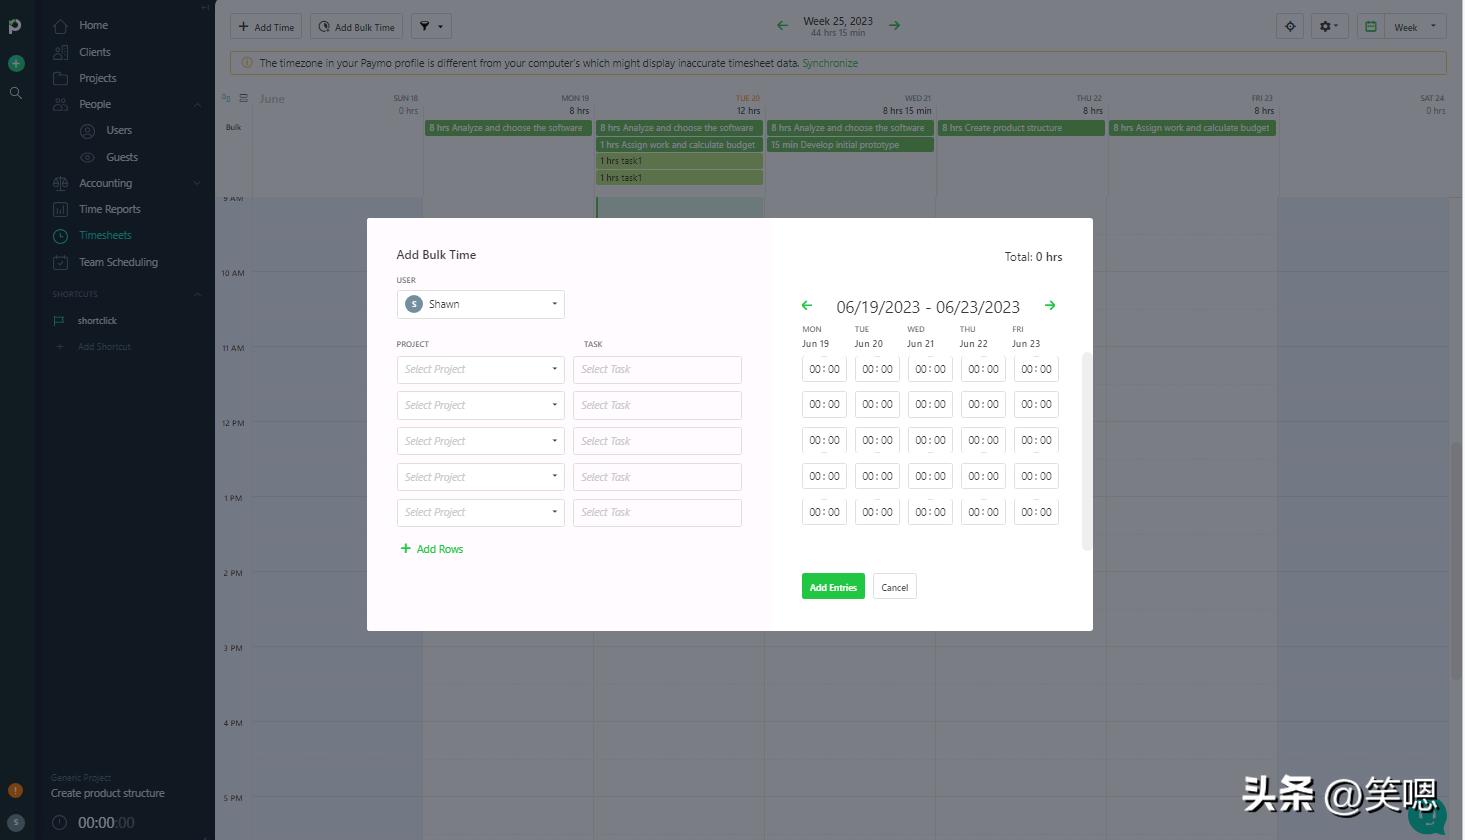
Task: Click the filter funnel button in the toolbar
Action: tap(431, 27)
